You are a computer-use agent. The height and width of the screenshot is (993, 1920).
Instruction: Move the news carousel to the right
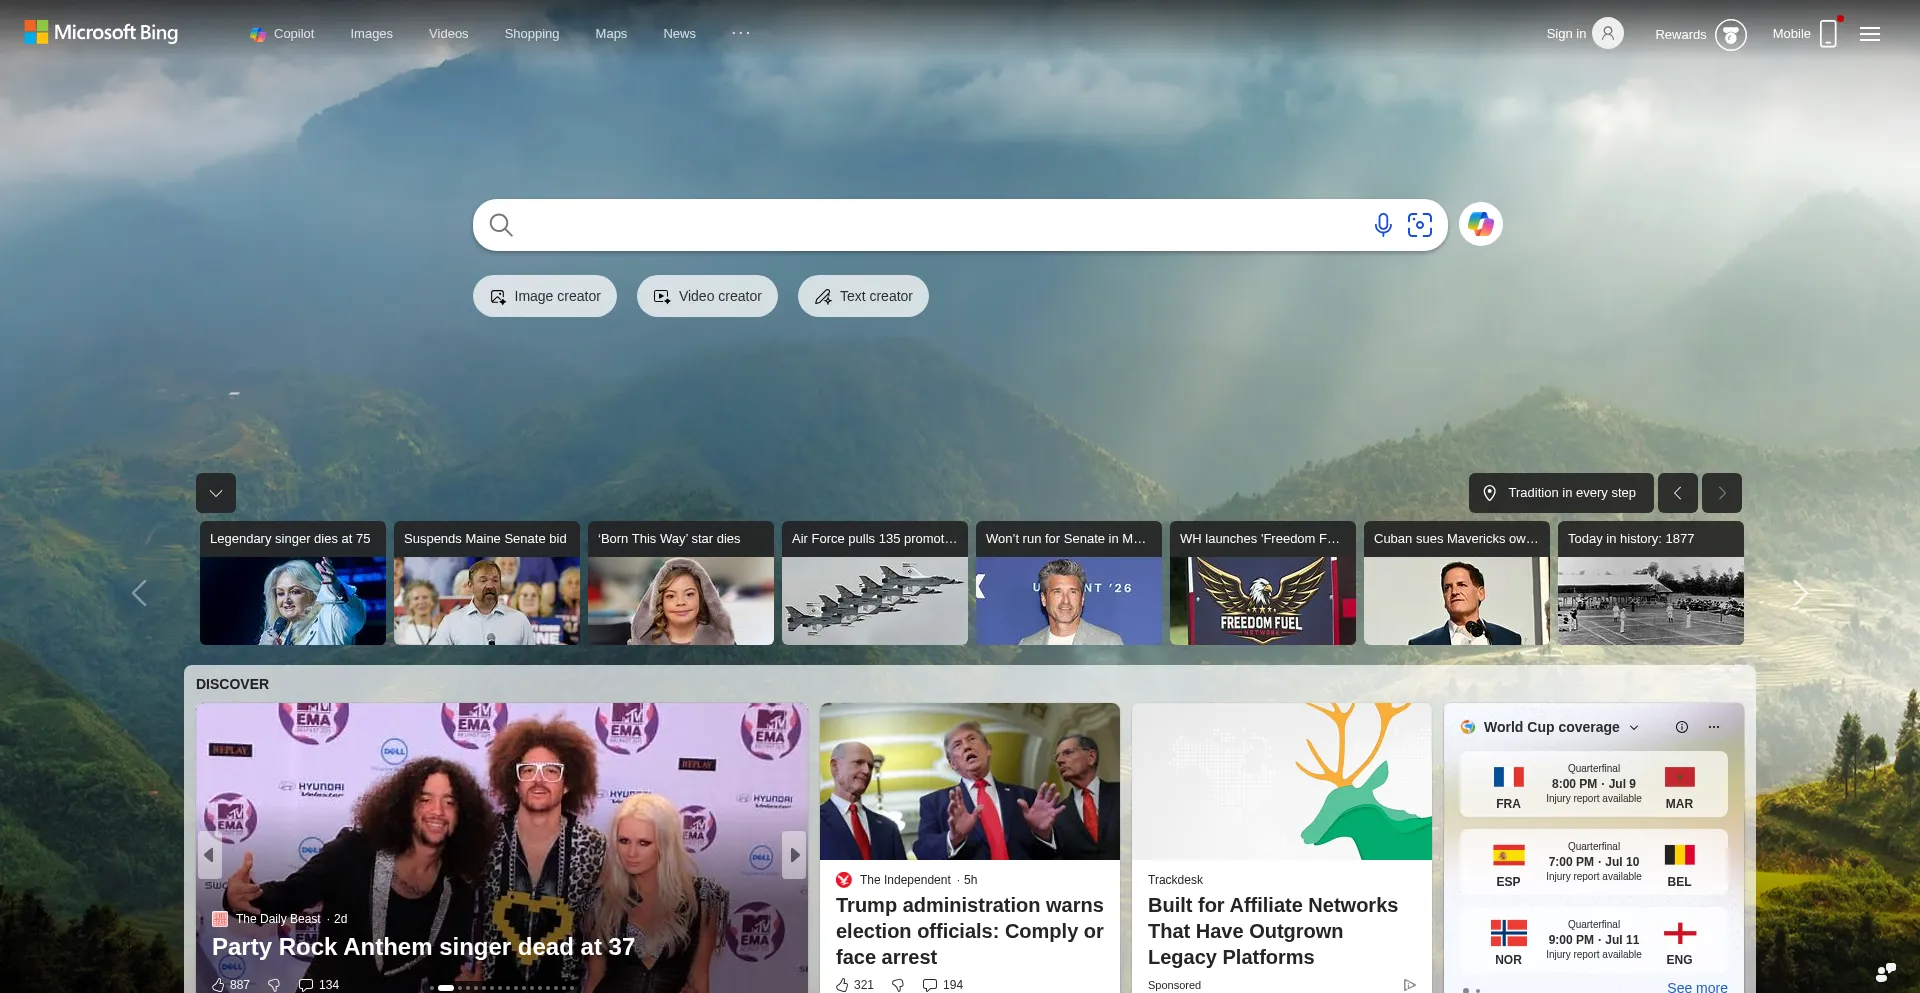pyautogui.click(x=1800, y=593)
